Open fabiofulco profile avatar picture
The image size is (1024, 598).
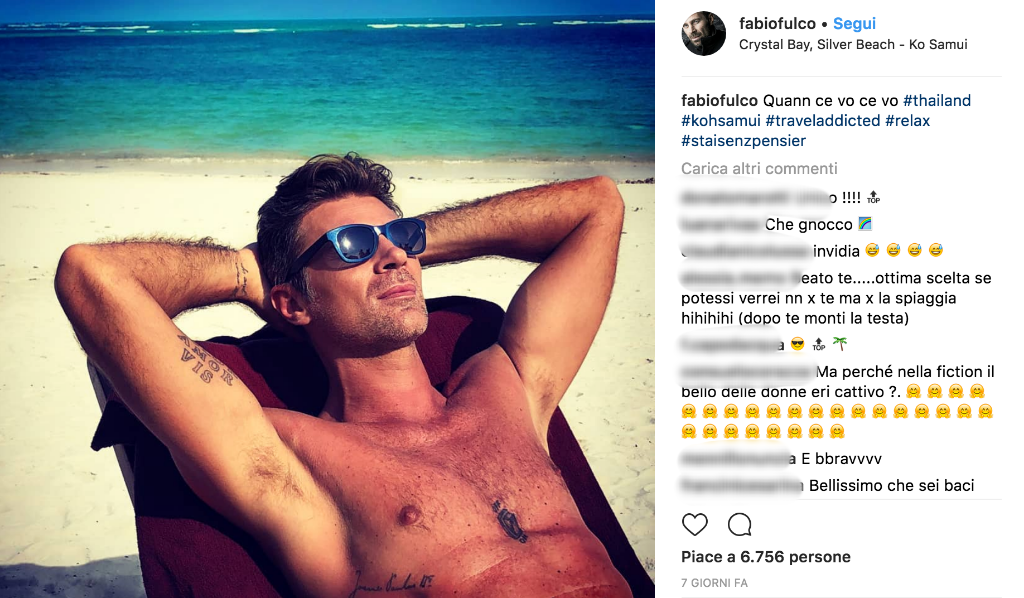(704, 33)
